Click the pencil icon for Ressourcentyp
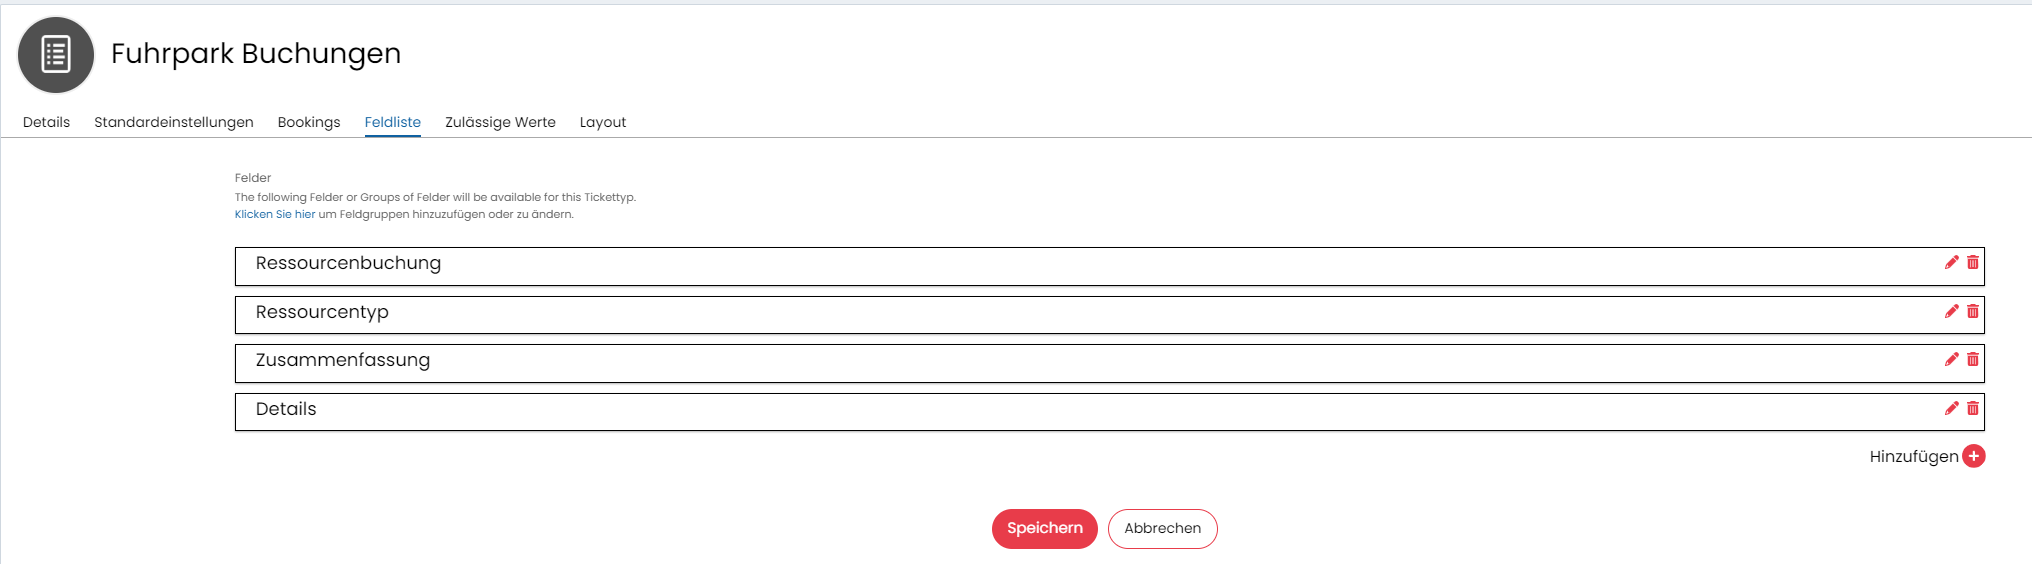Screen dimensions: 2032x564 click(1951, 312)
